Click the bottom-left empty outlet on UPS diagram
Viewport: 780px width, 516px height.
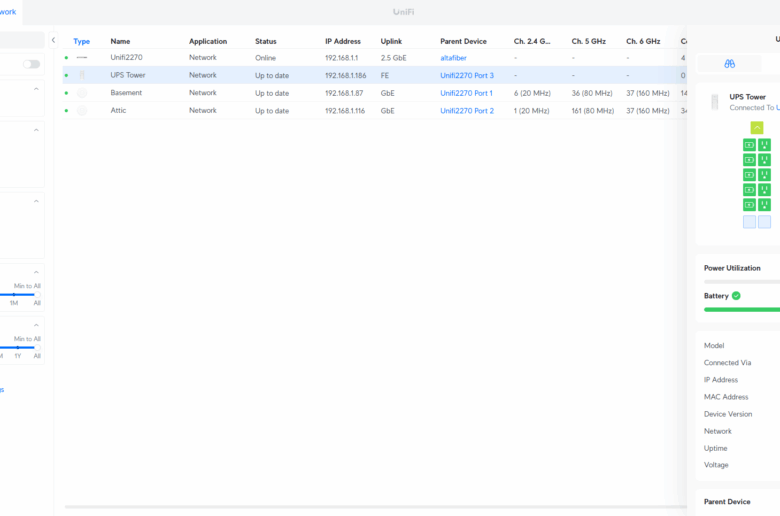click(x=749, y=222)
